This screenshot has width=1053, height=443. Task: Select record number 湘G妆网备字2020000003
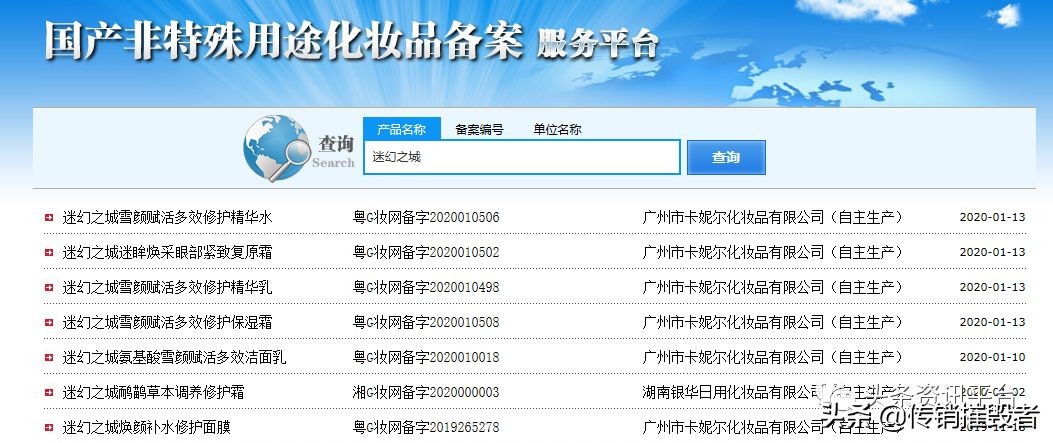coord(426,392)
